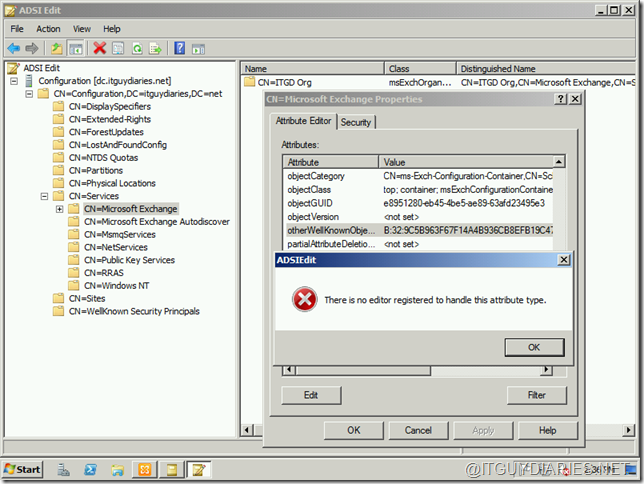
Task: Click the grey Forward arrow toolbar icon
Action: (x=32, y=48)
